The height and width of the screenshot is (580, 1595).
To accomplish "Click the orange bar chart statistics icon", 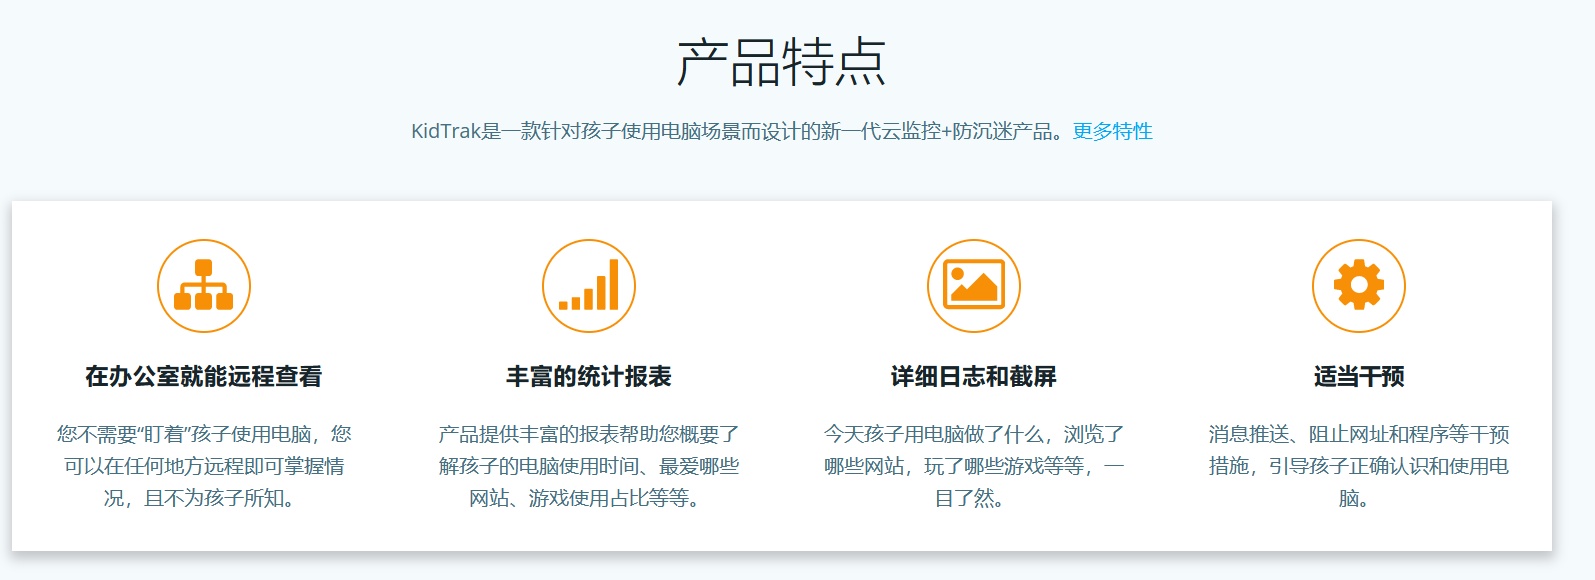I will pyautogui.click(x=589, y=286).
